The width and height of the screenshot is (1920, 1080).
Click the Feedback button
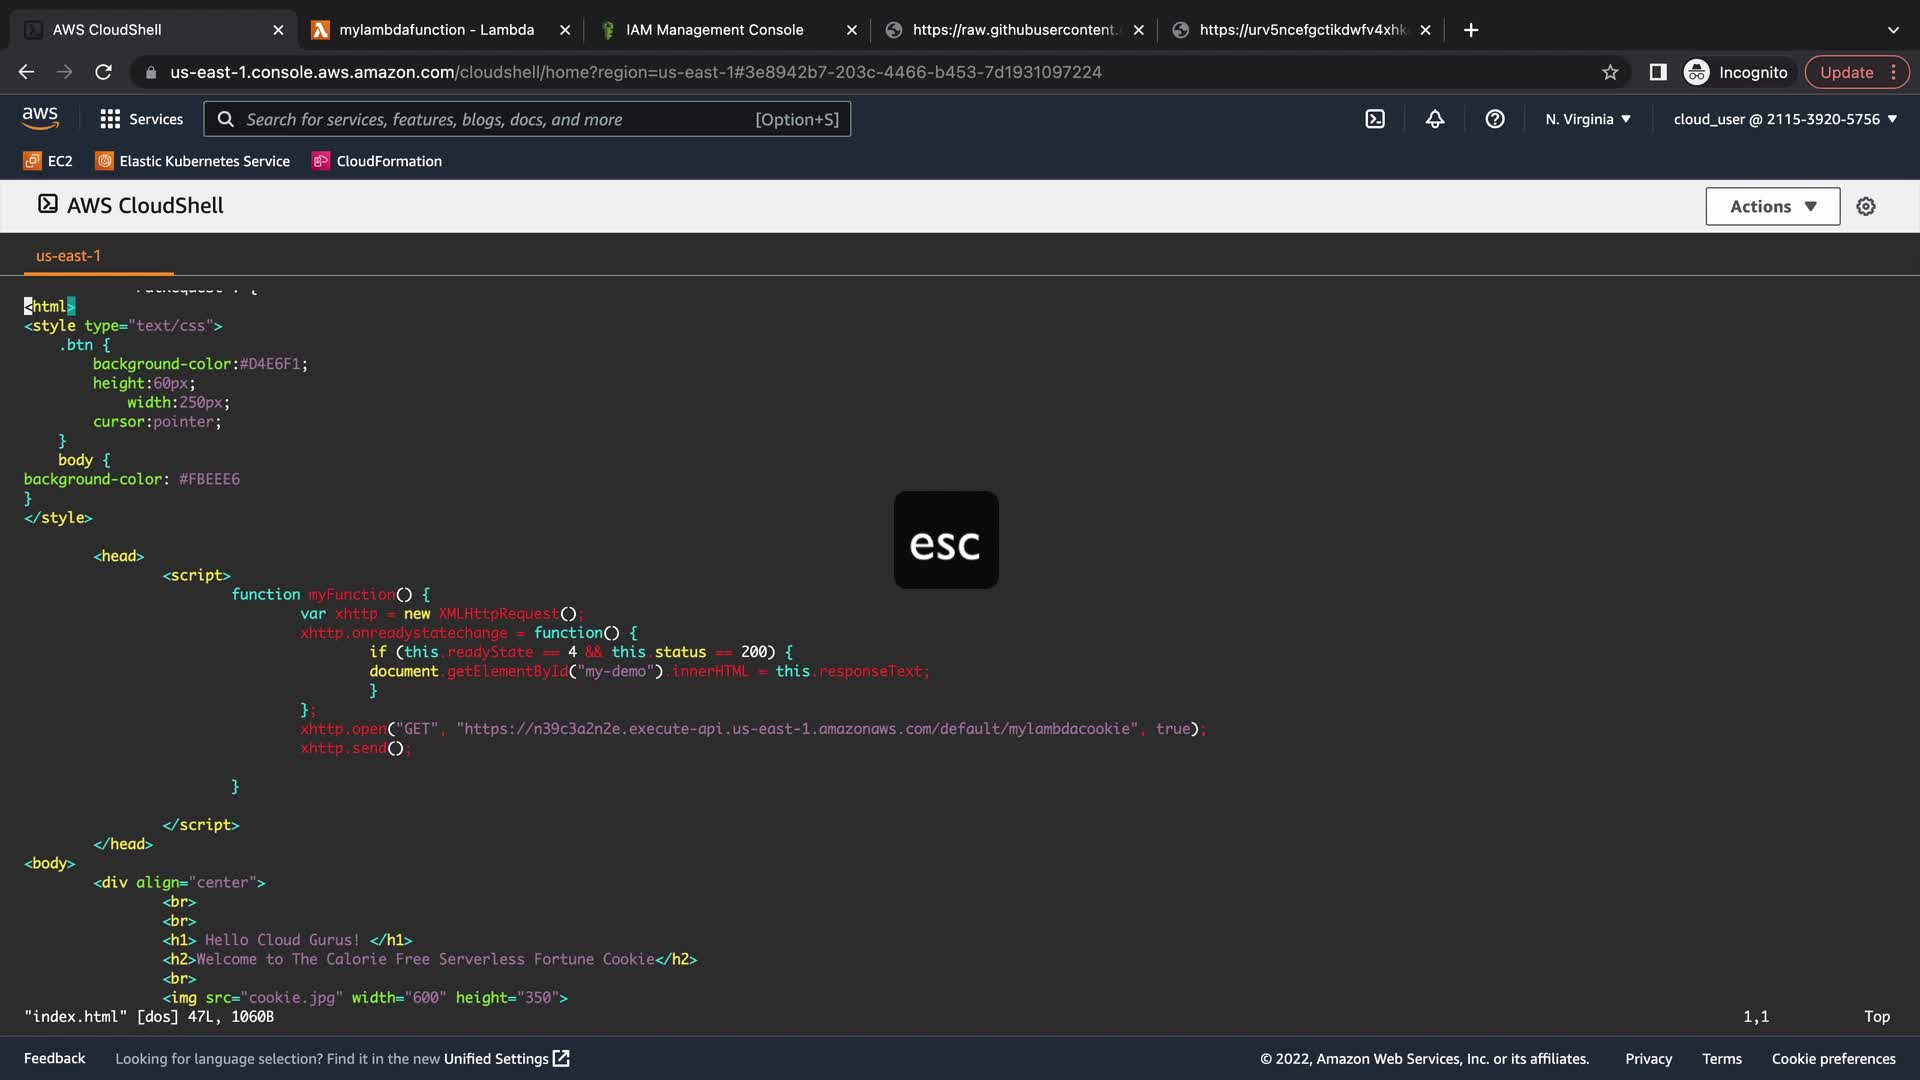[54, 1059]
